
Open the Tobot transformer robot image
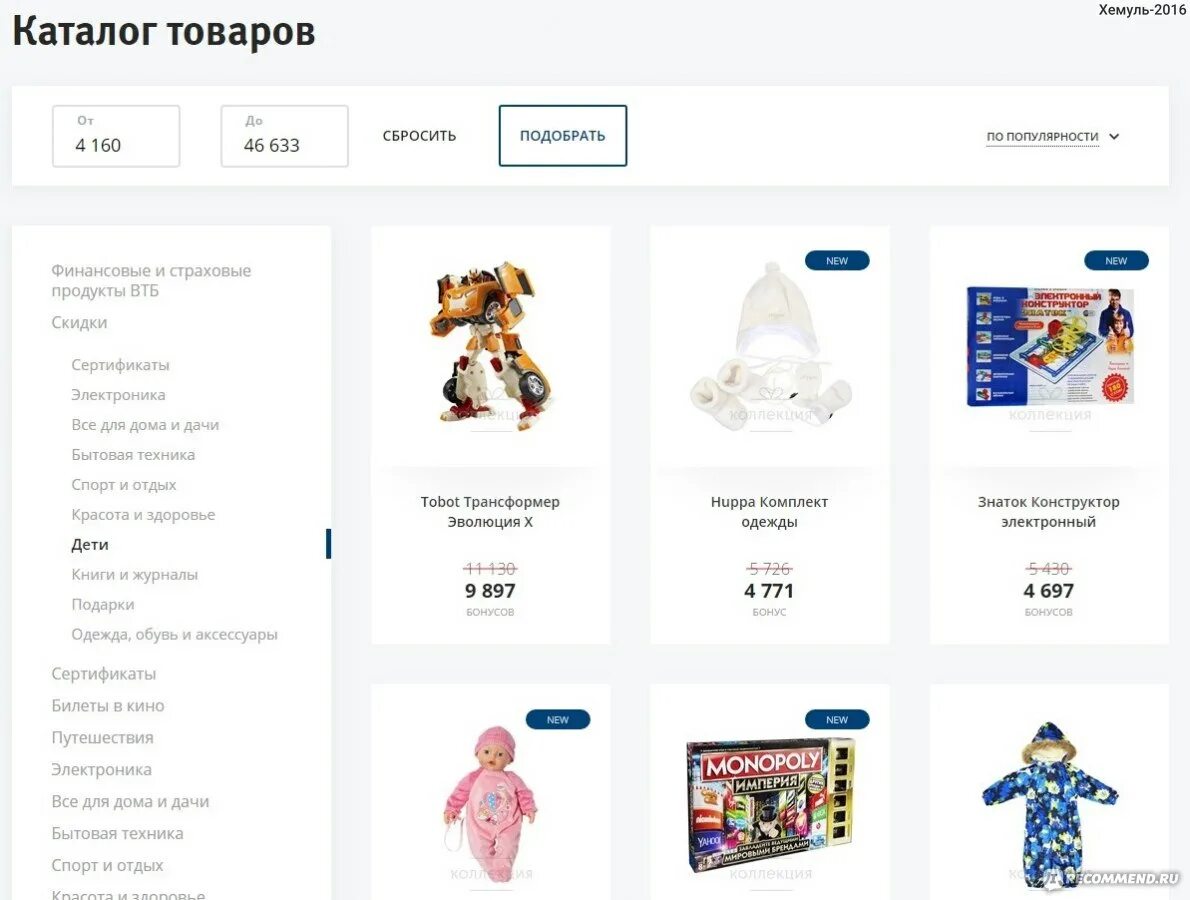[x=490, y=345]
